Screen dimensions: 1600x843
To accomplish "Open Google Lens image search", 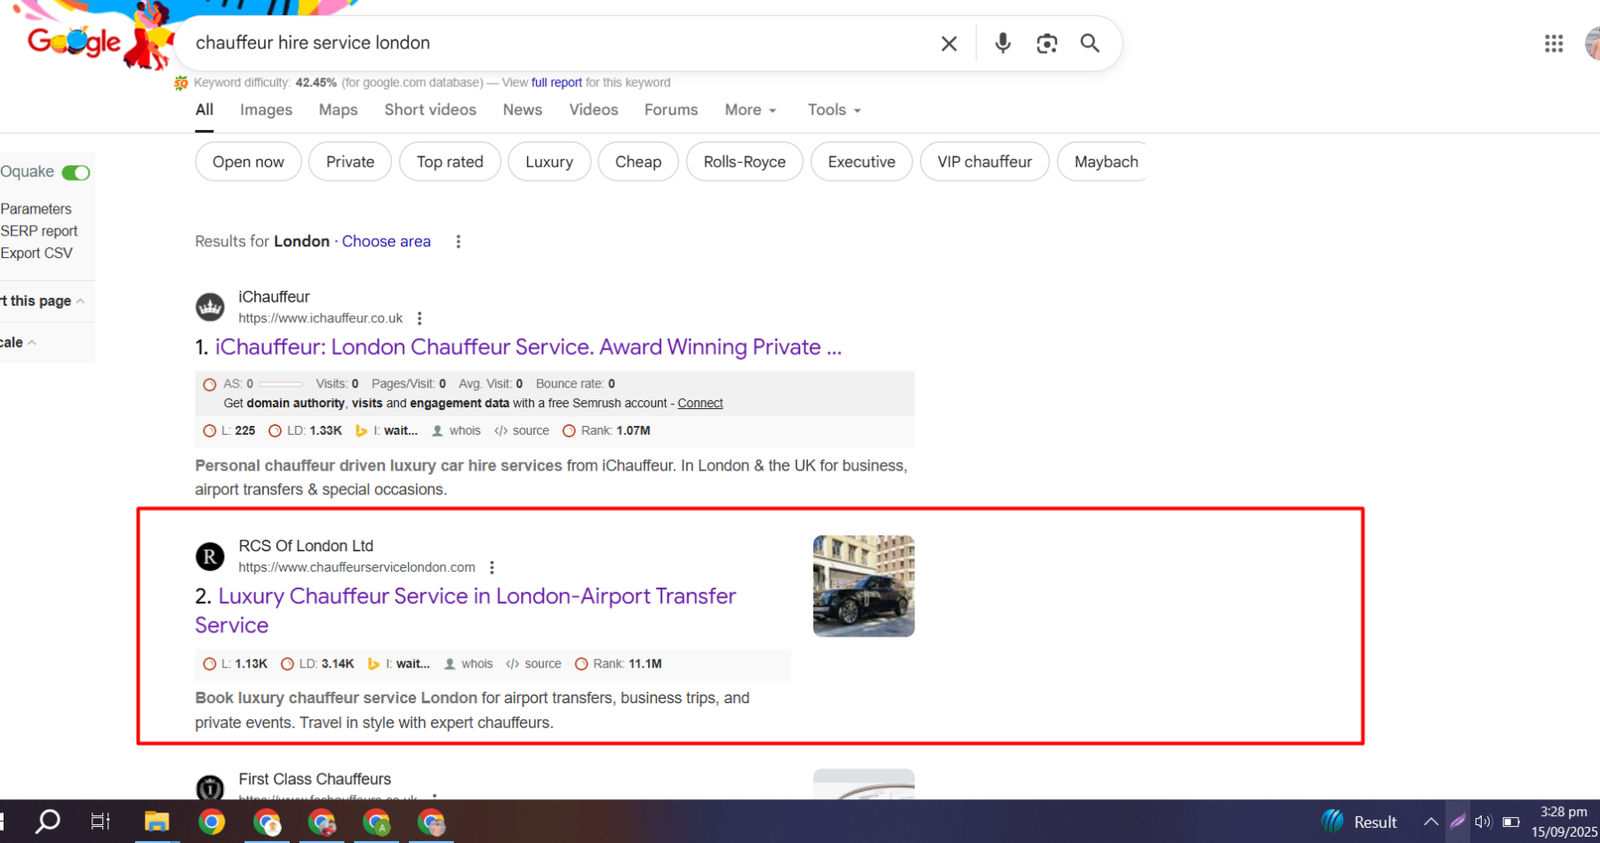I will (1046, 44).
